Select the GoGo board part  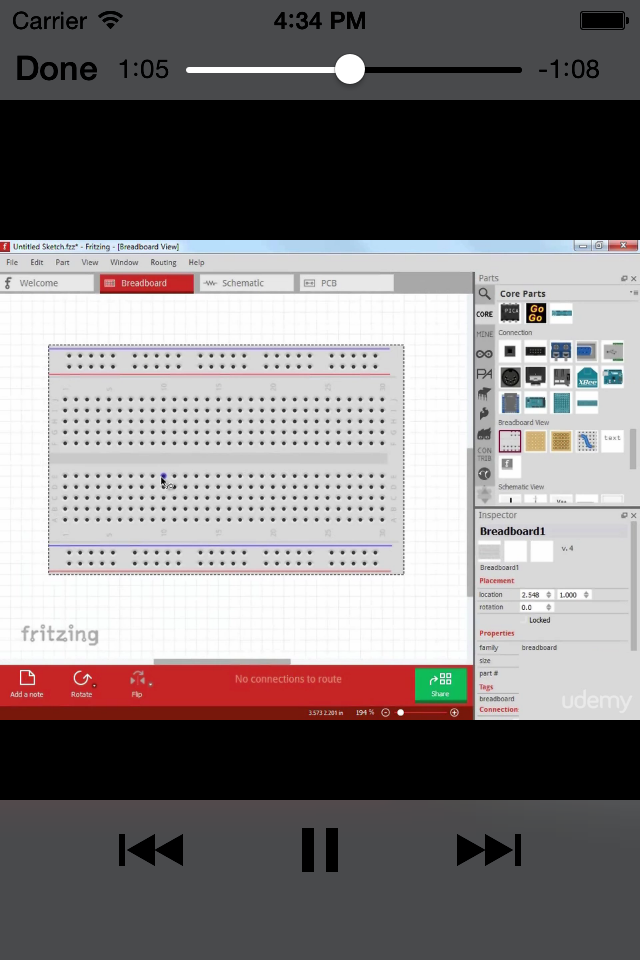click(x=536, y=313)
